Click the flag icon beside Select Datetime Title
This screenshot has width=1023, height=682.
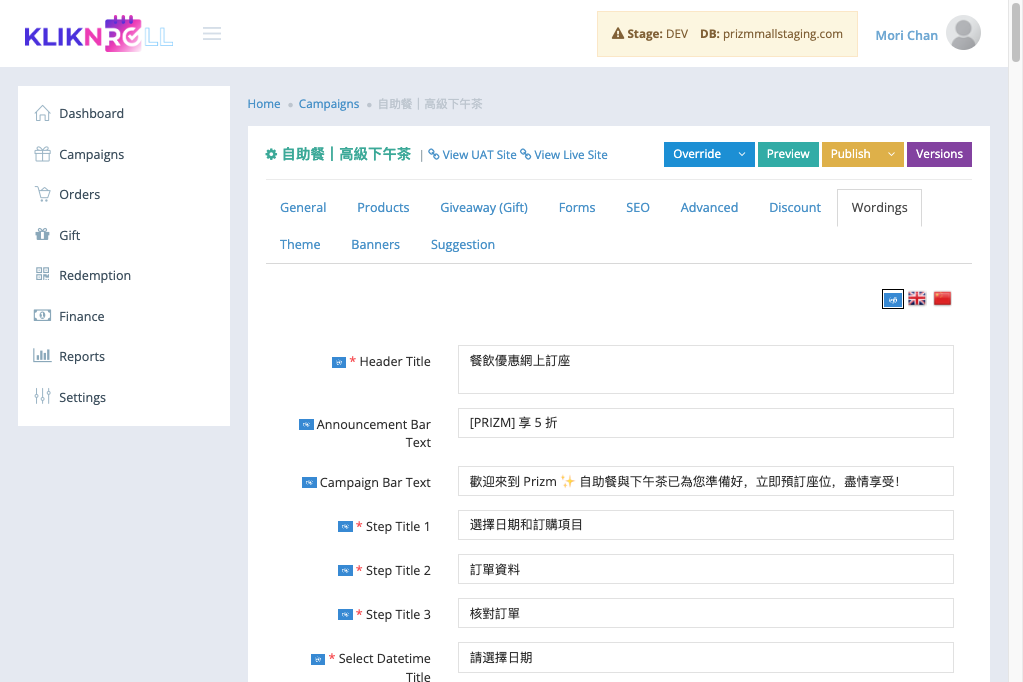pyautogui.click(x=318, y=659)
